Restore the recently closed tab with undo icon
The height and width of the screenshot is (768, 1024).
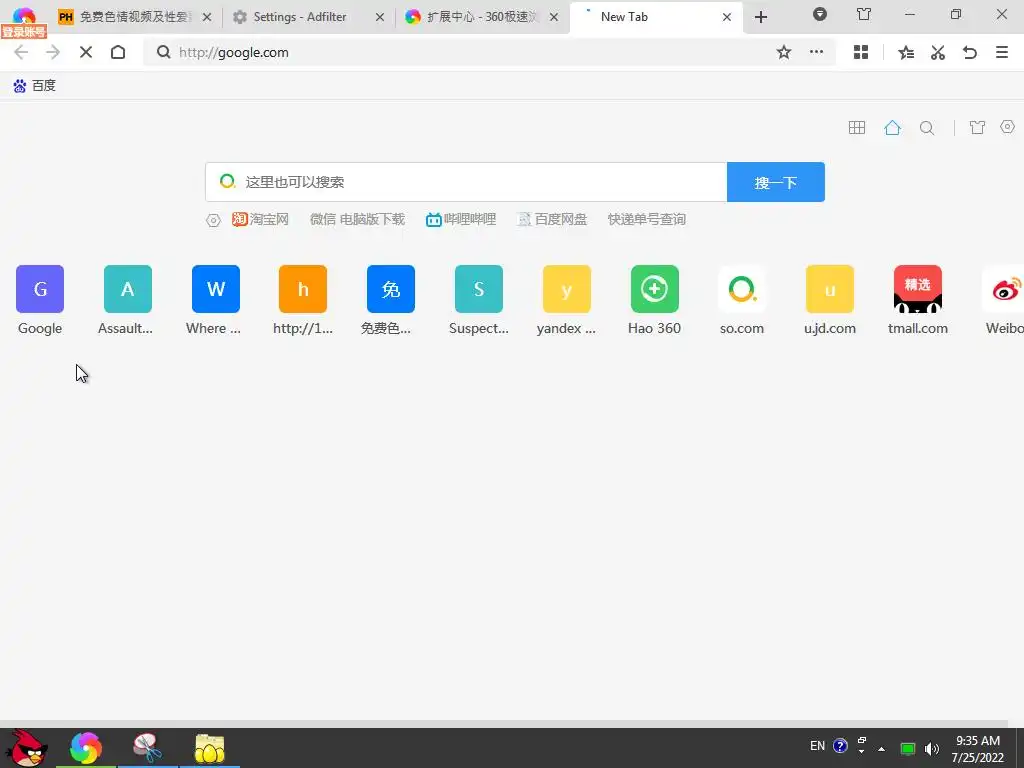[x=970, y=52]
